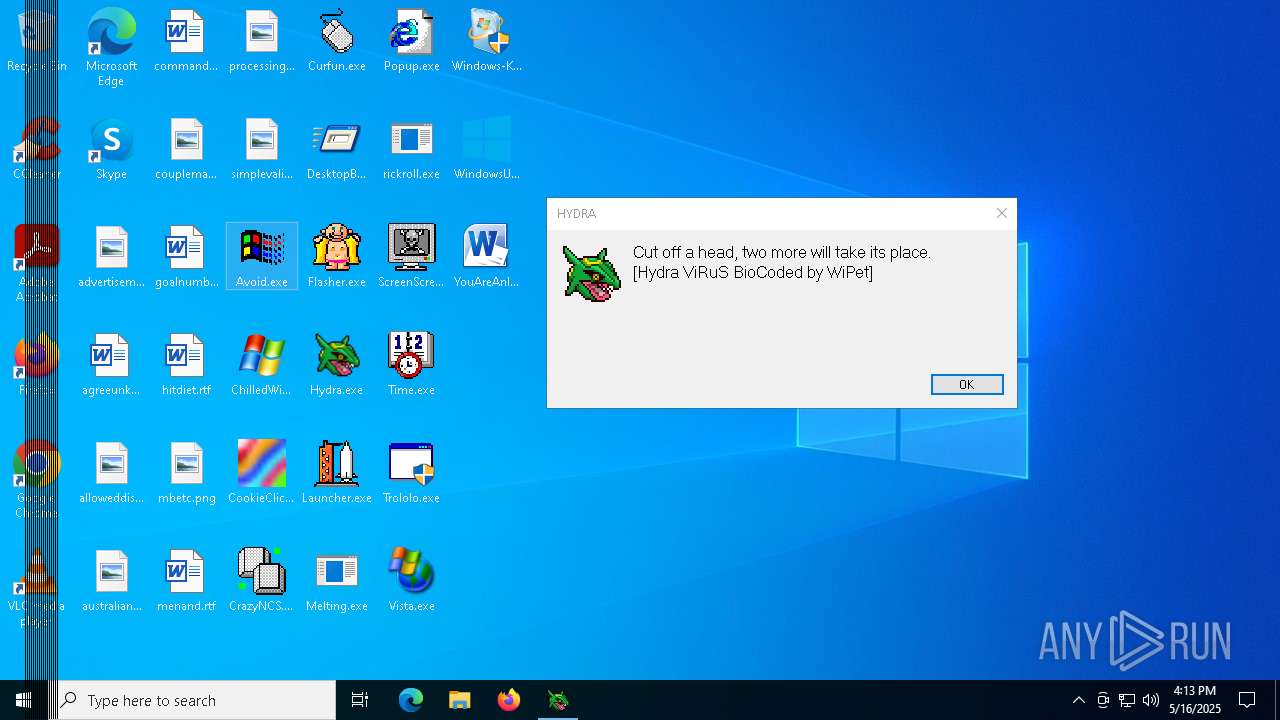The height and width of the screenshot is (720, 1280).
Task: Select the Flasher.exe desktop icon
Action: pos(337,257)
